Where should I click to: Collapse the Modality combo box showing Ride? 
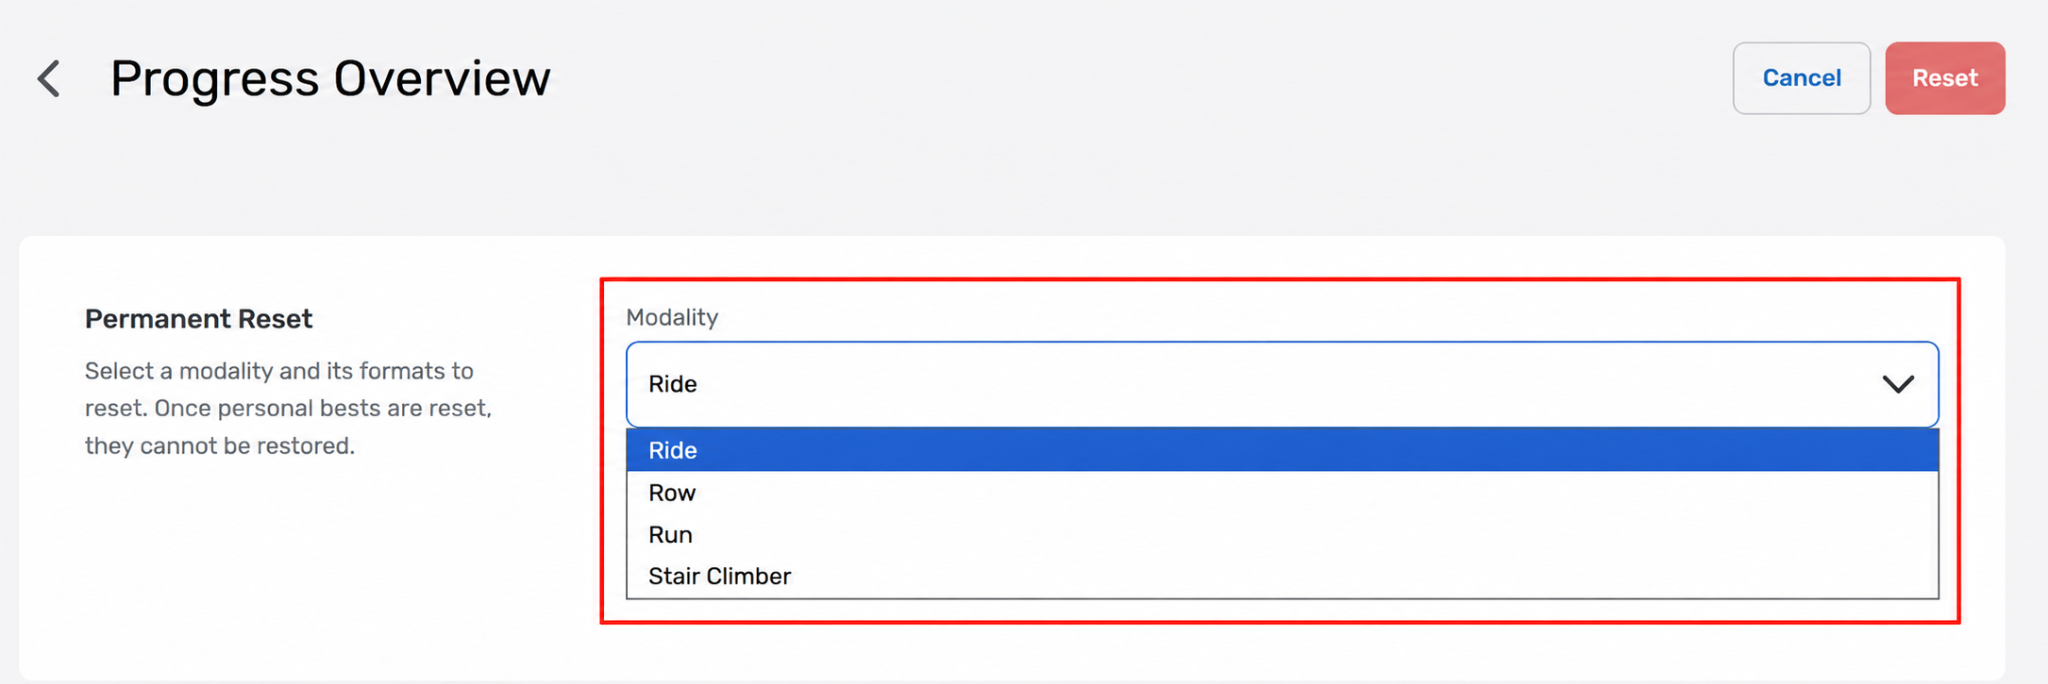tap(1282, 384)
